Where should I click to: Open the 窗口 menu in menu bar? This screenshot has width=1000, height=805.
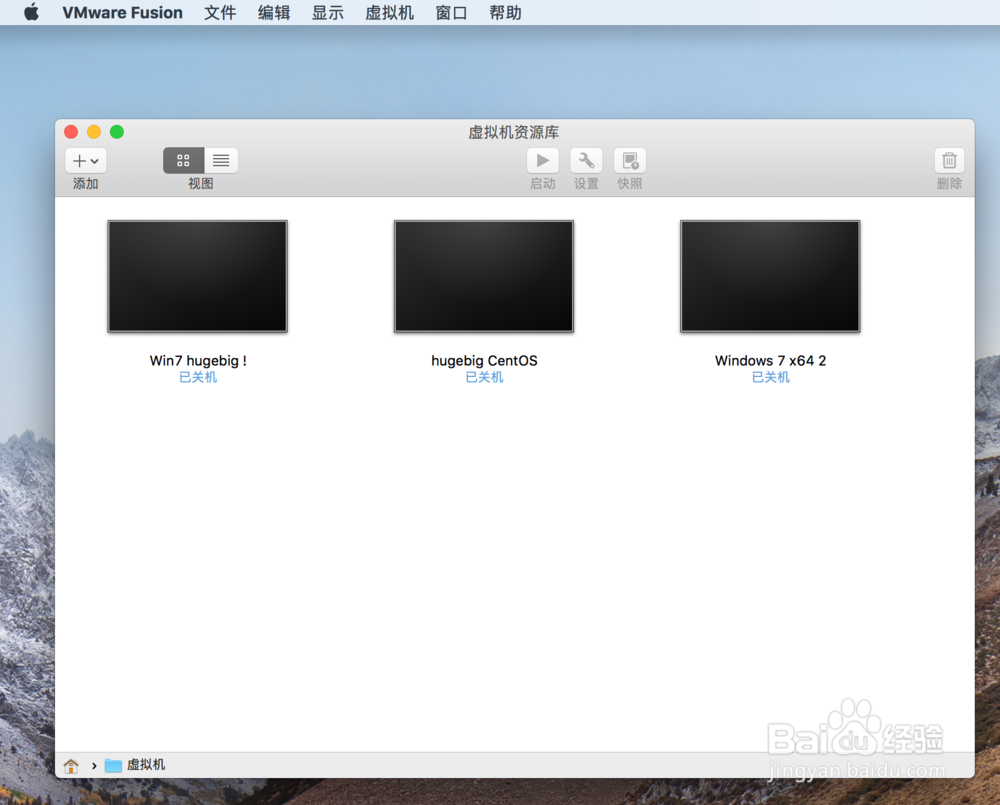click(451, 12)
